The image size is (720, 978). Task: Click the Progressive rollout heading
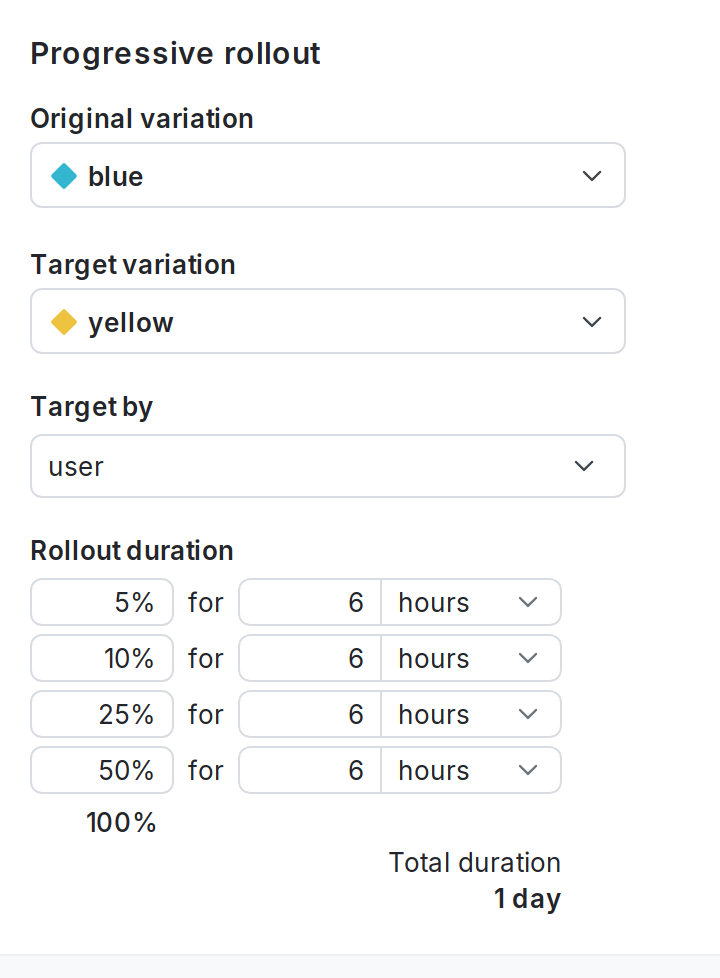[x=175, y=53]
